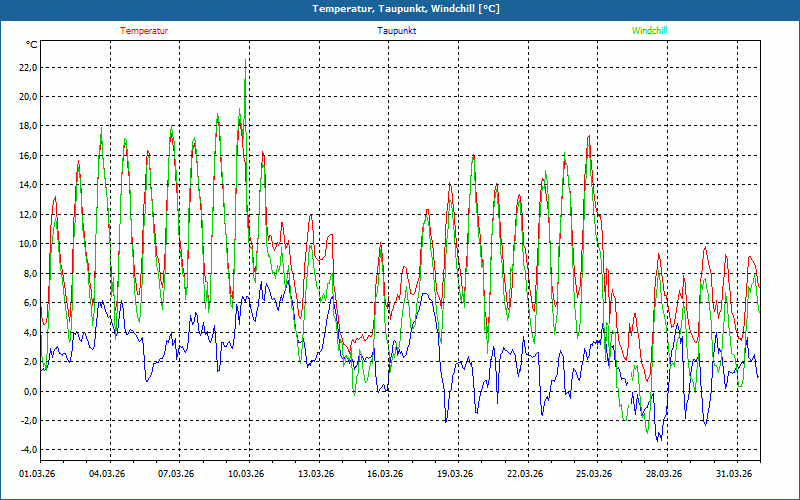Click the blue Taupunkt legend label

396,31
